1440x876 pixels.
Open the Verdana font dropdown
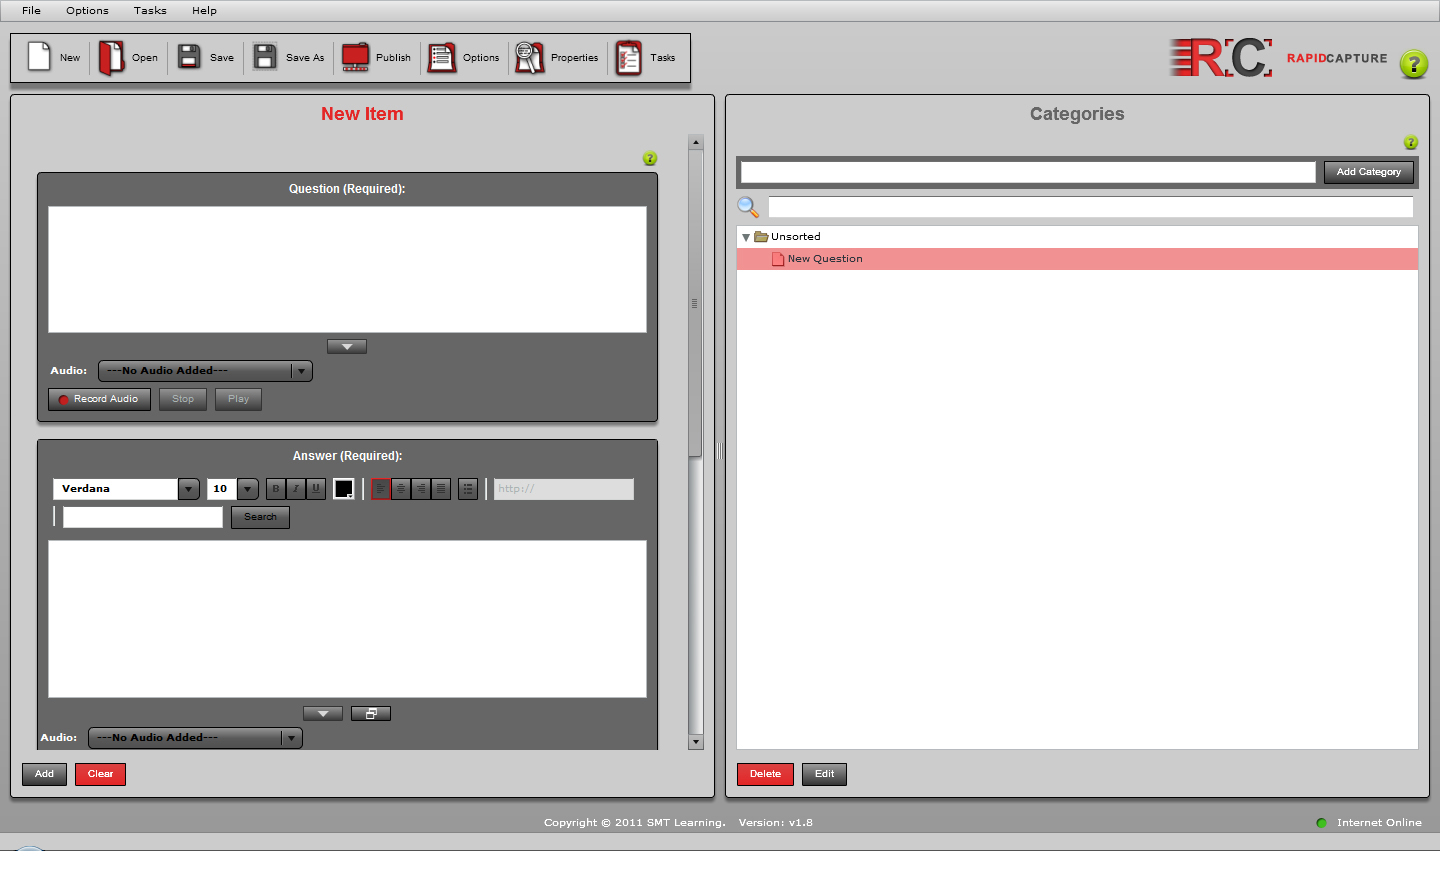tap(188, 489)
